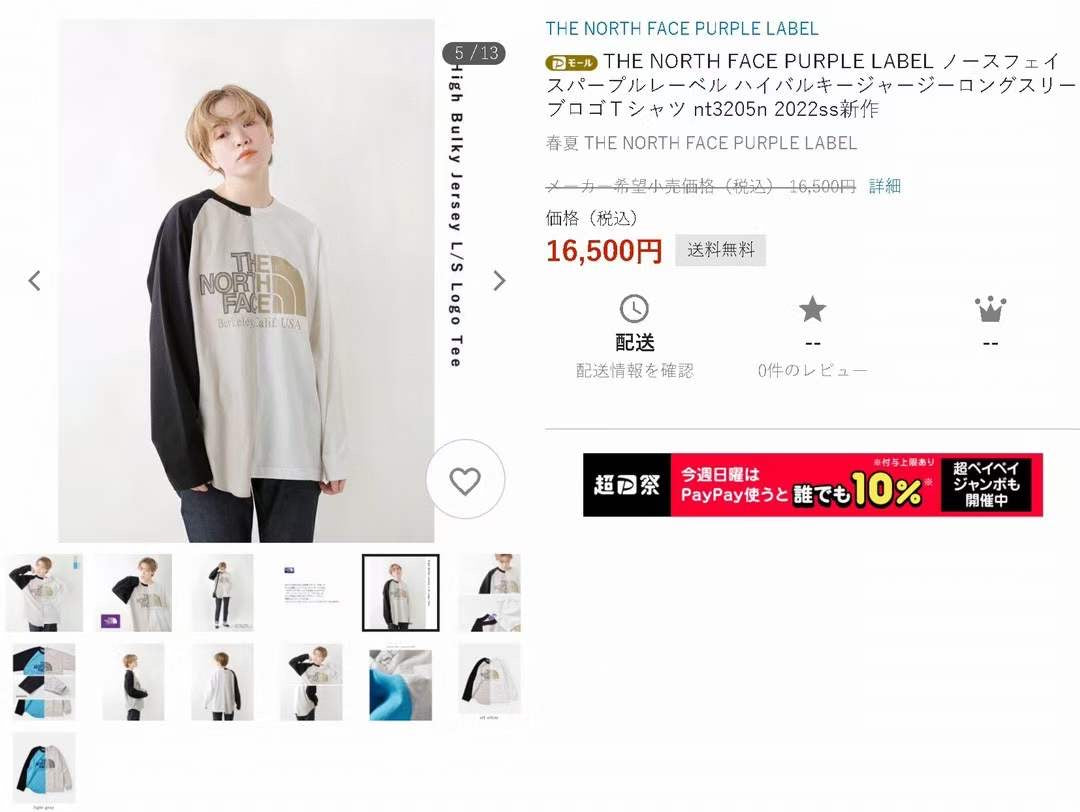Go to previous product image arrow

coord(34,280)
